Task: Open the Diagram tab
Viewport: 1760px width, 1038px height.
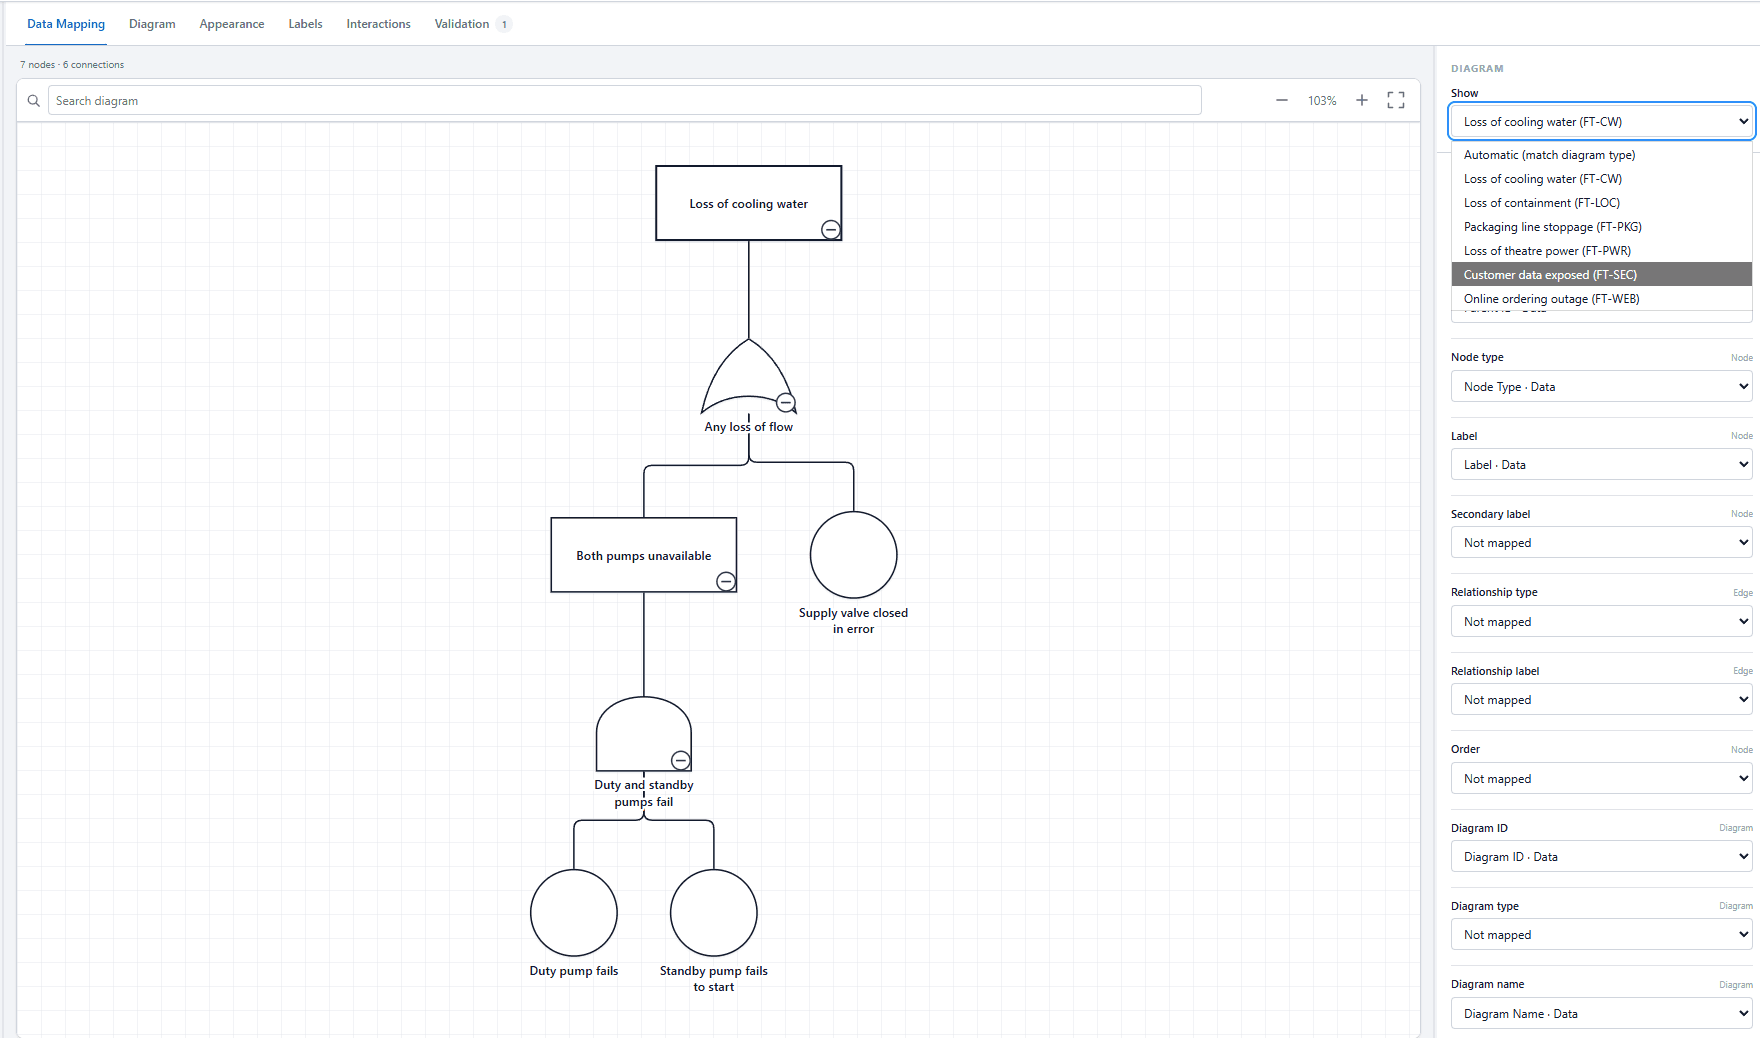Action: click(x=152, y=24)
